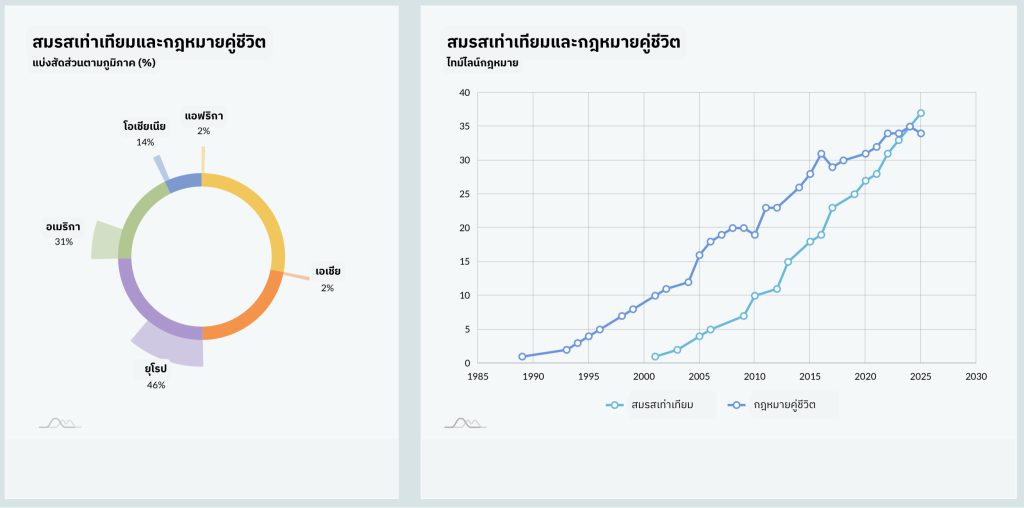Image resolution: width=1024 pixels, height=508 pixels.
Task: Click the ยุโรป 46% label
Action: (155, 376)
